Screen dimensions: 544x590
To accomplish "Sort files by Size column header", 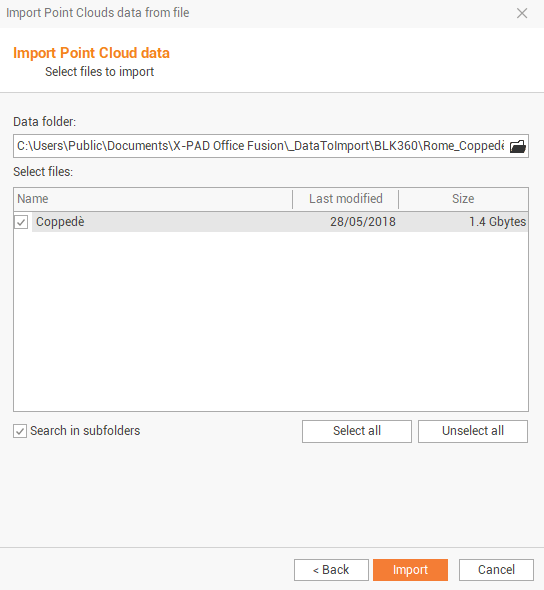I will 463,199.
